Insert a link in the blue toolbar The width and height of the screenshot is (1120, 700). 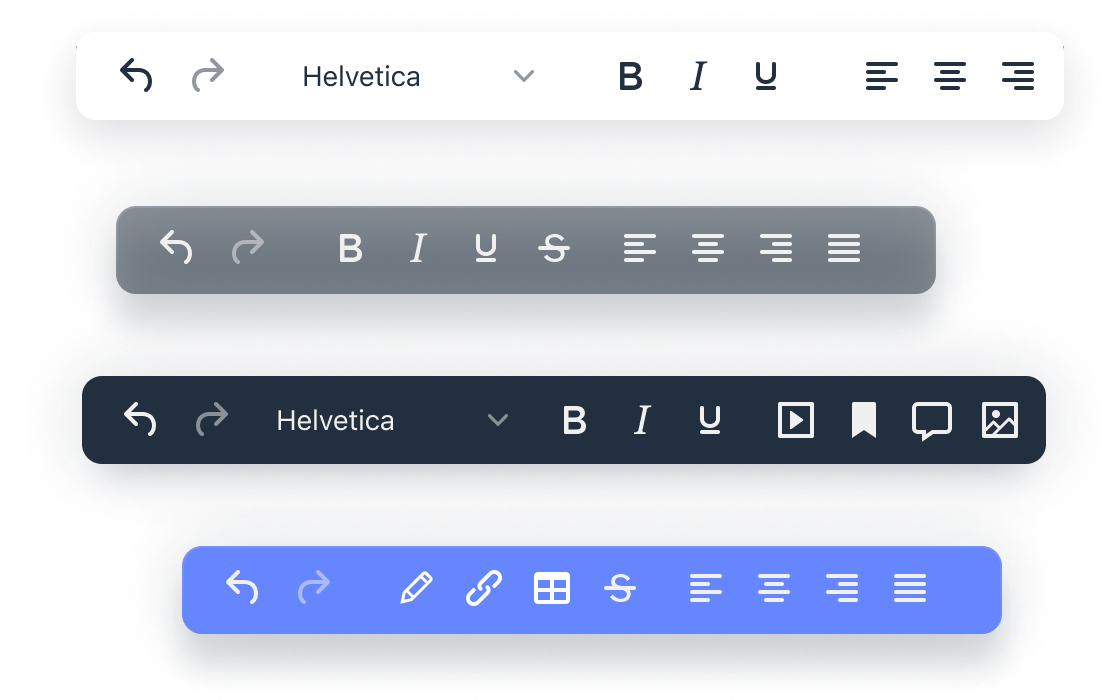coord(484,589)
